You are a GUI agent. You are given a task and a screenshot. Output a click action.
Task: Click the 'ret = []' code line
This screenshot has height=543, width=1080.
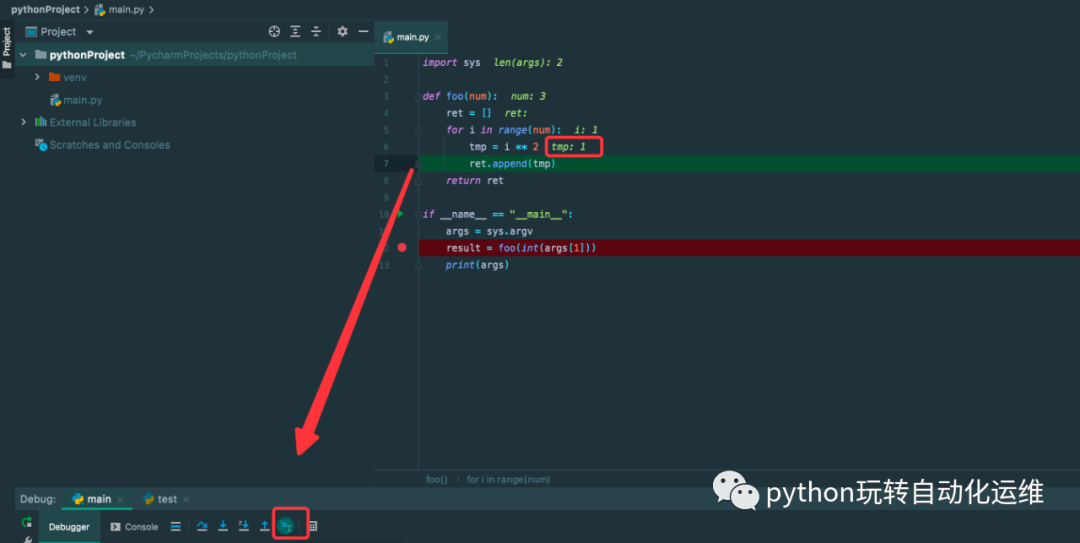tap(469, 113)
